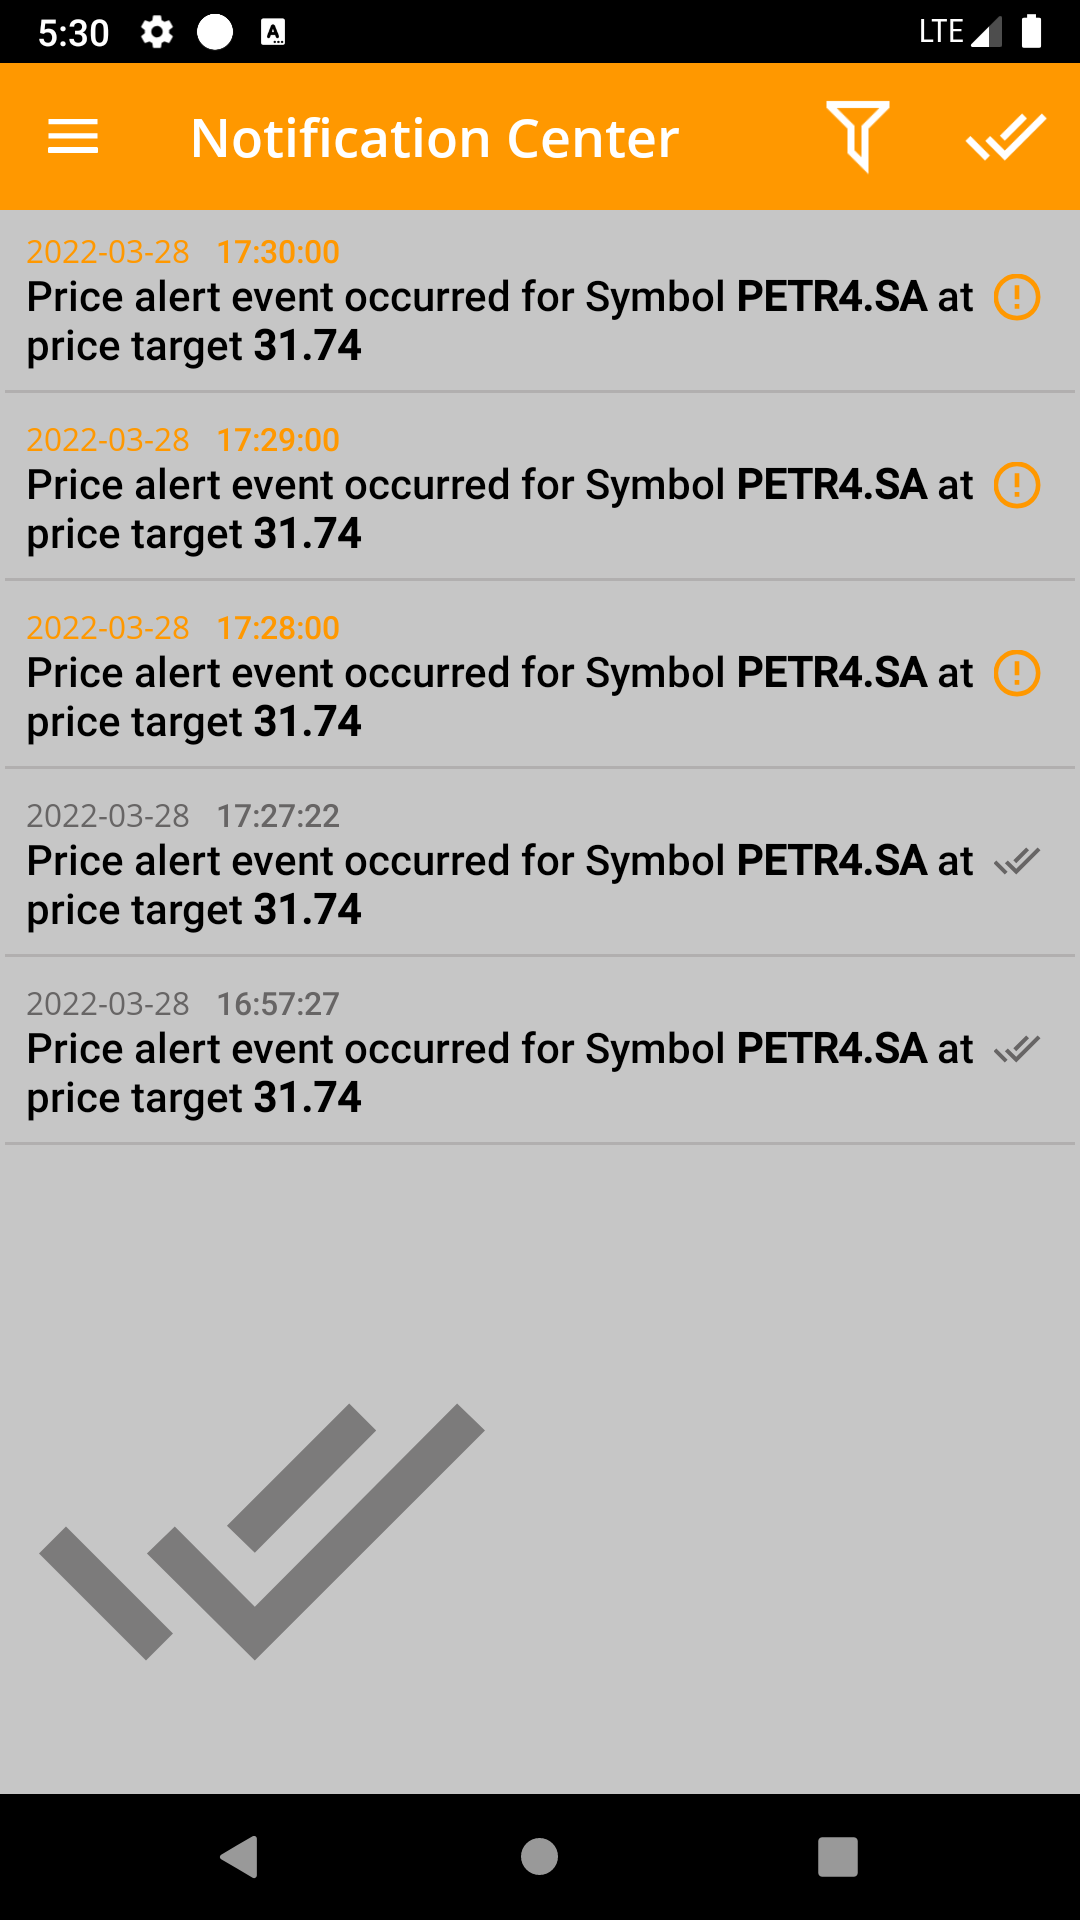1080x1920 pixels.
Task: Mark all notifications read in header
Action: 1005,136
